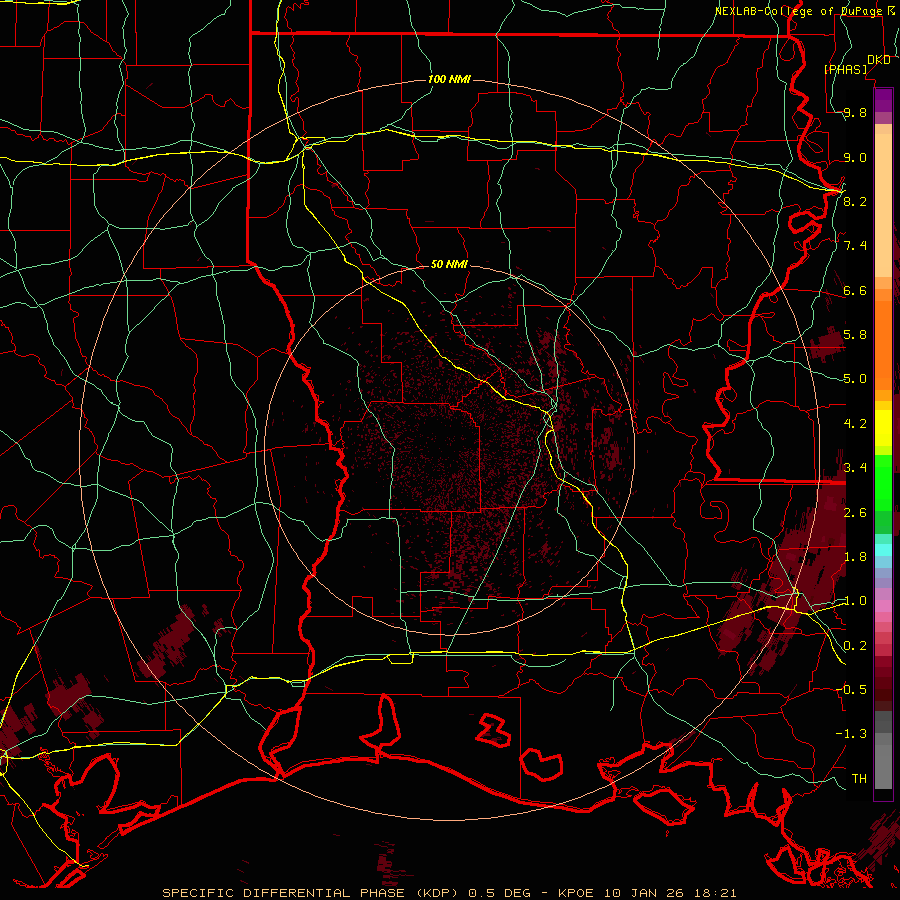Click the DKD units label above the scale

(878, 60)
